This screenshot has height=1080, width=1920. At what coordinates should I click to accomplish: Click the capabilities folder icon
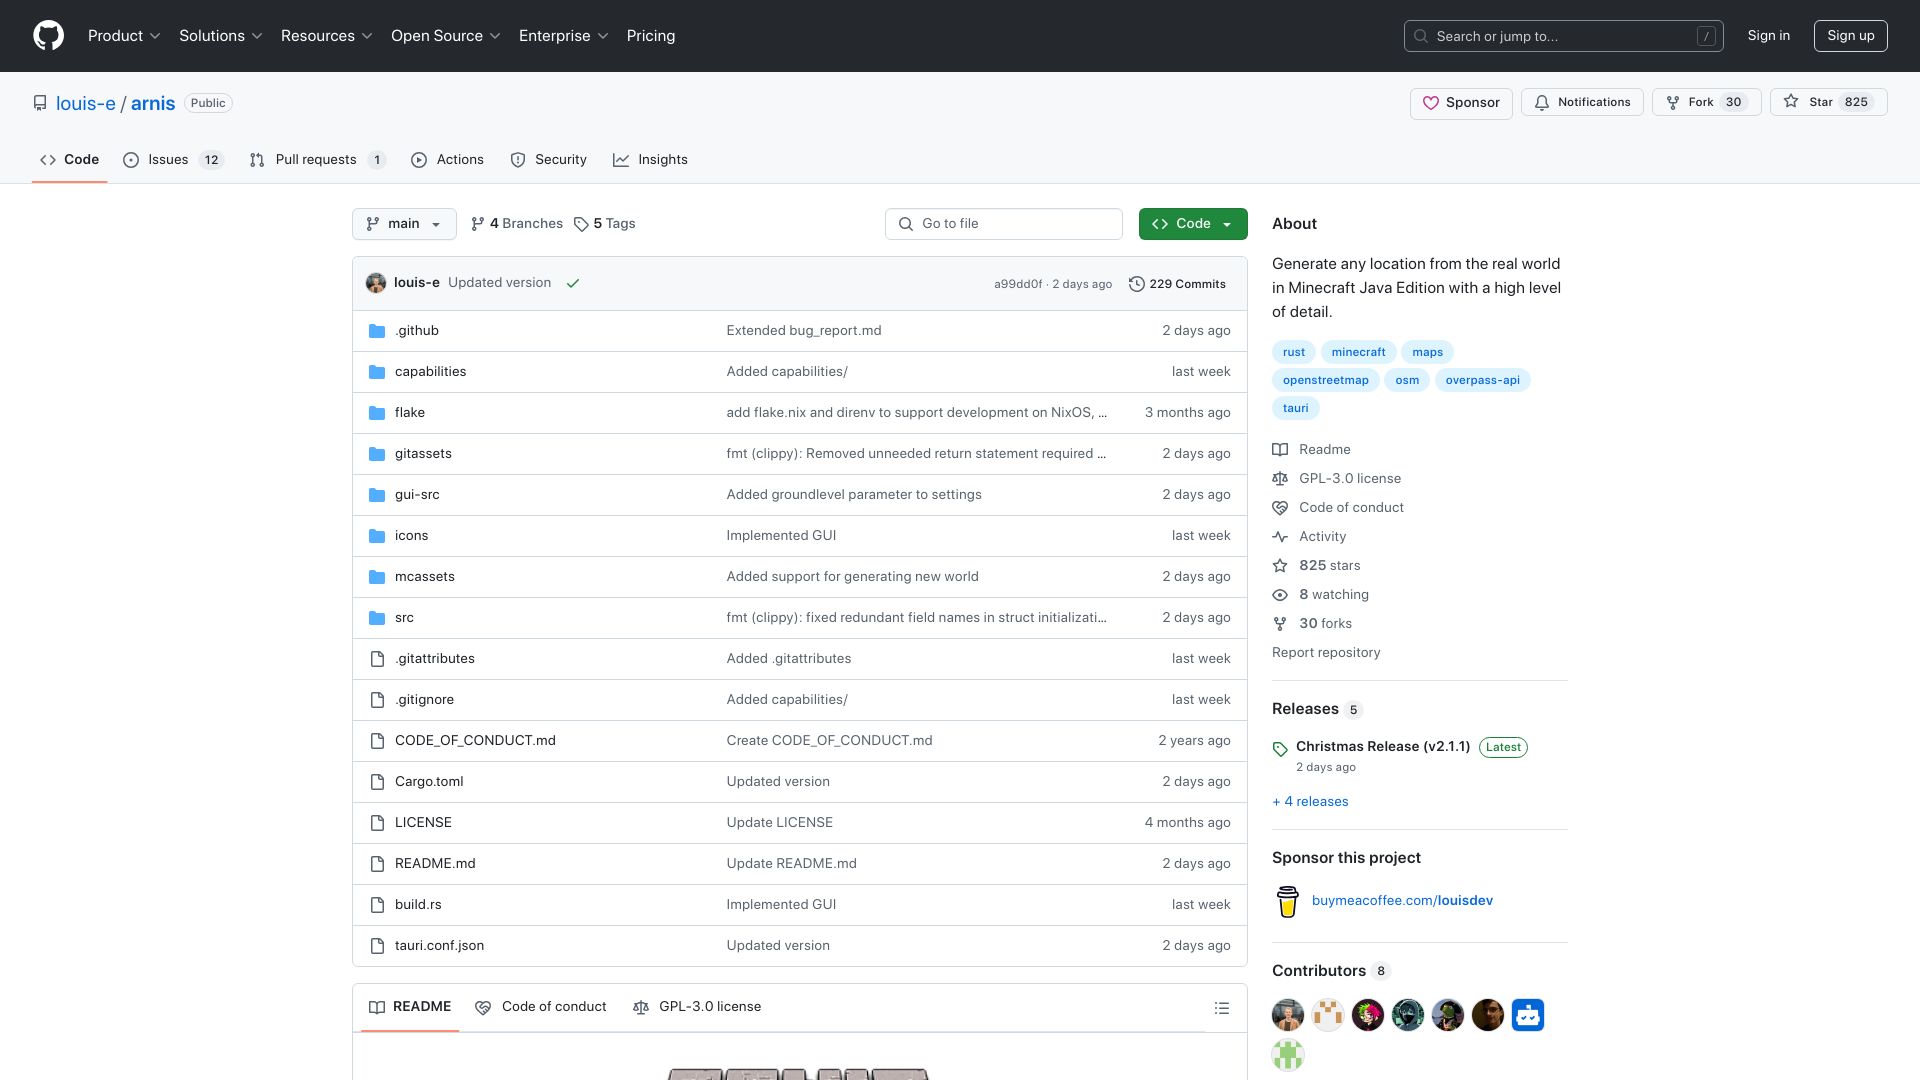377,372
